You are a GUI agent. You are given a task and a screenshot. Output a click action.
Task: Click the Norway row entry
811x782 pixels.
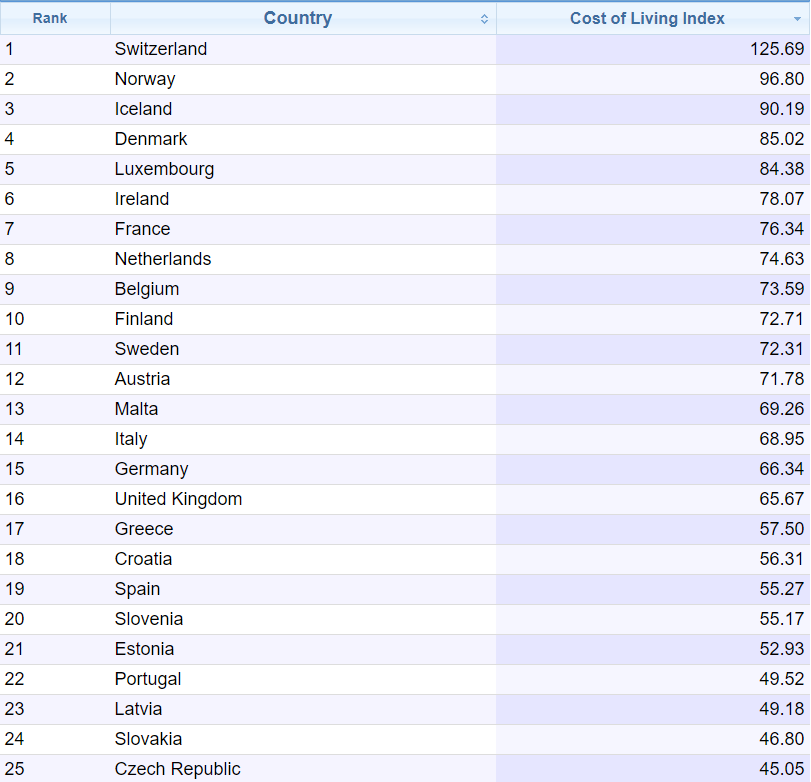pos(145,79)
